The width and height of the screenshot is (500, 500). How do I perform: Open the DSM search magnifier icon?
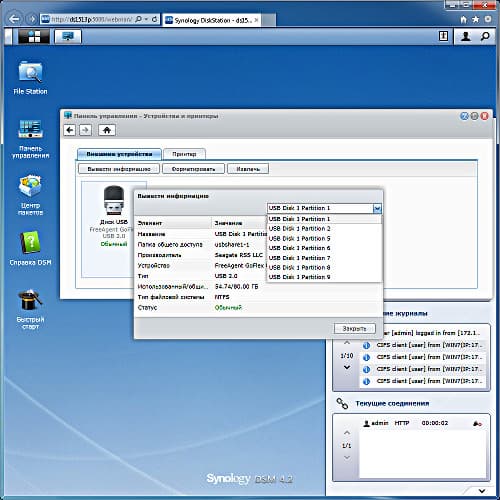(x=485, y=36)
